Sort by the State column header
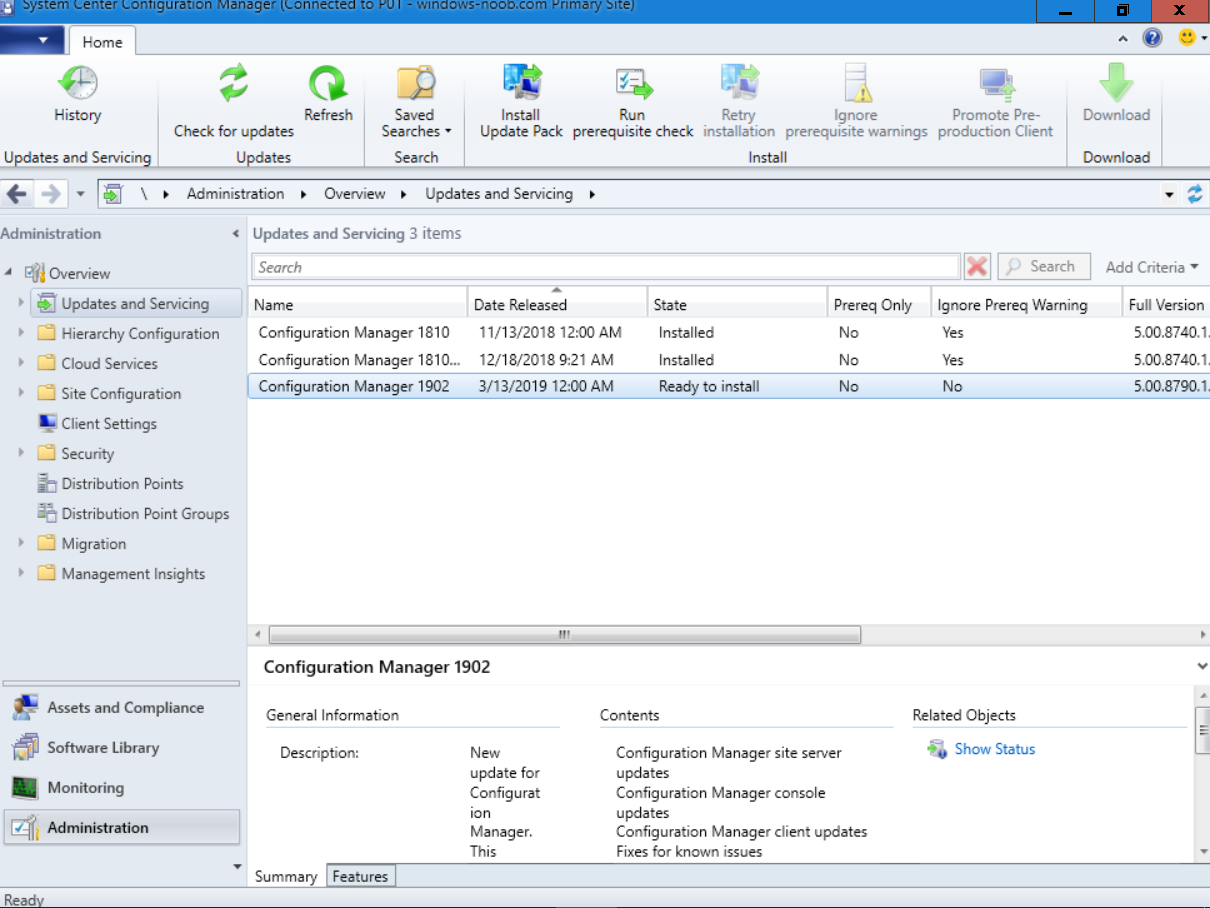 737,305
